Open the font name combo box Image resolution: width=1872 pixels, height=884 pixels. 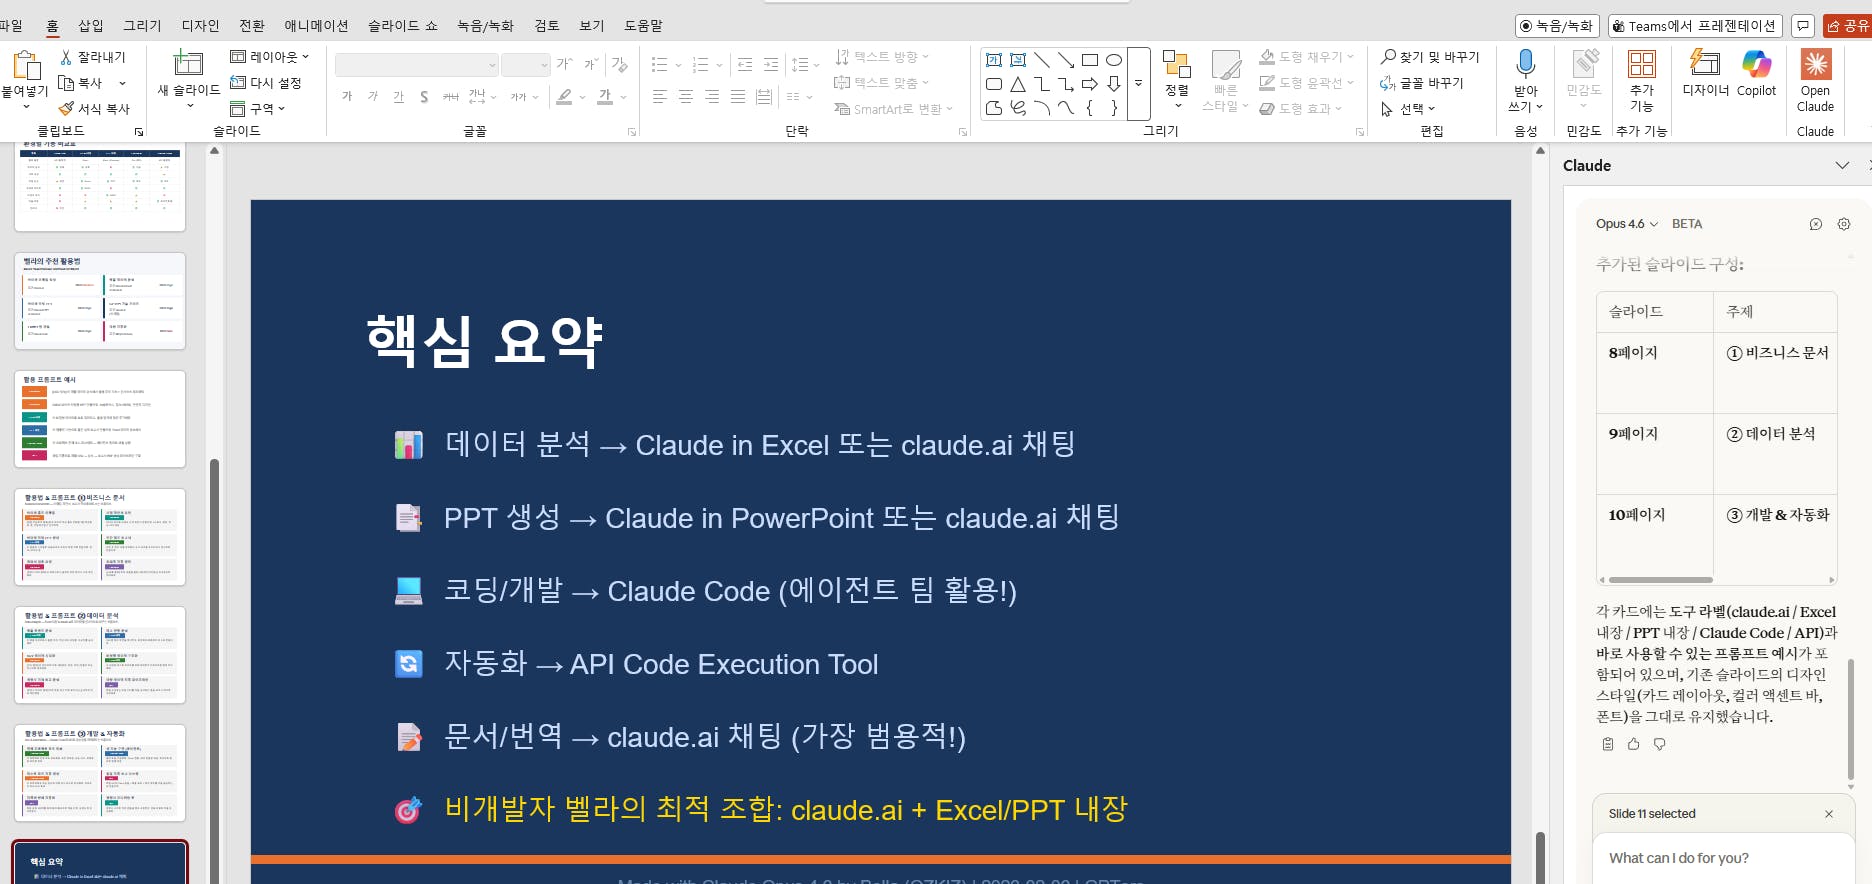click(x=416, y=65)
